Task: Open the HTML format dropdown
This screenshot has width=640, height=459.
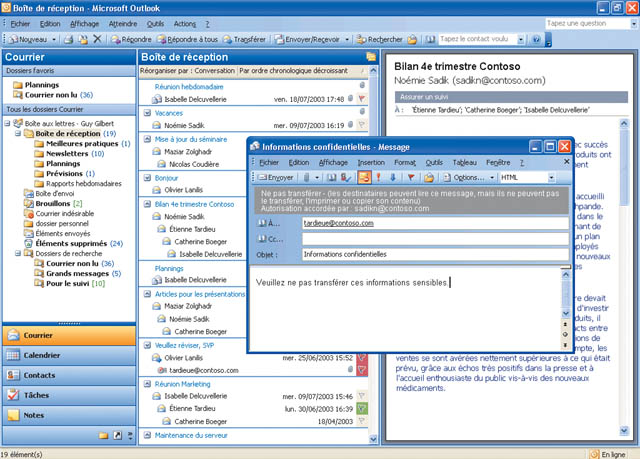Action: [x=551, y=177]
